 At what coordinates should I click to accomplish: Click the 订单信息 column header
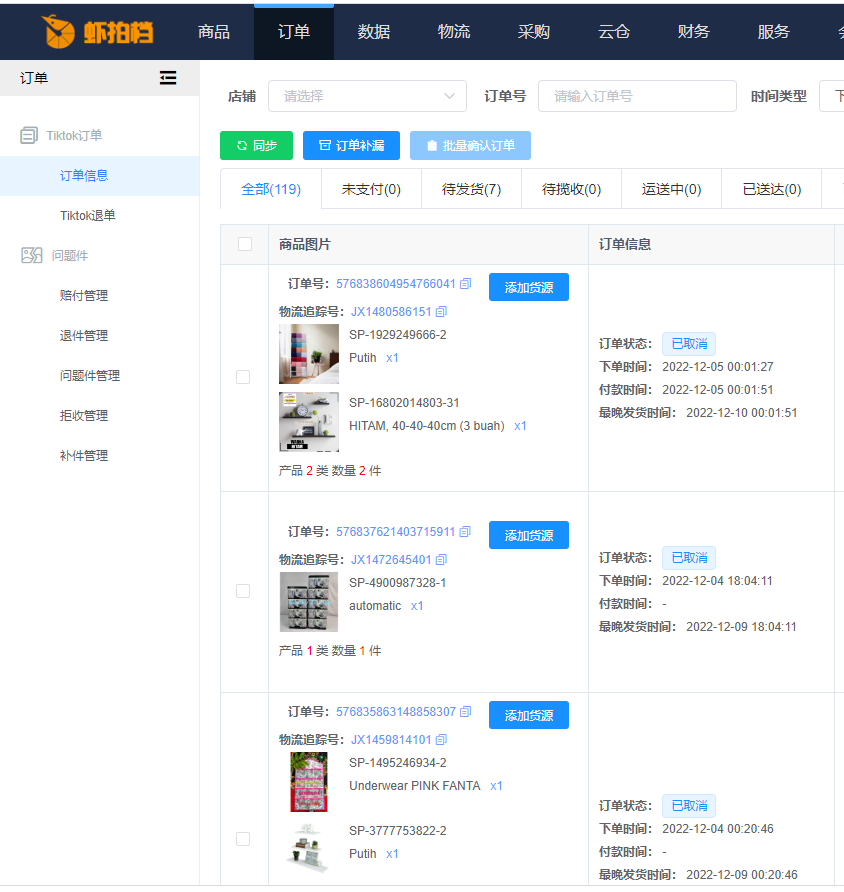625,245
